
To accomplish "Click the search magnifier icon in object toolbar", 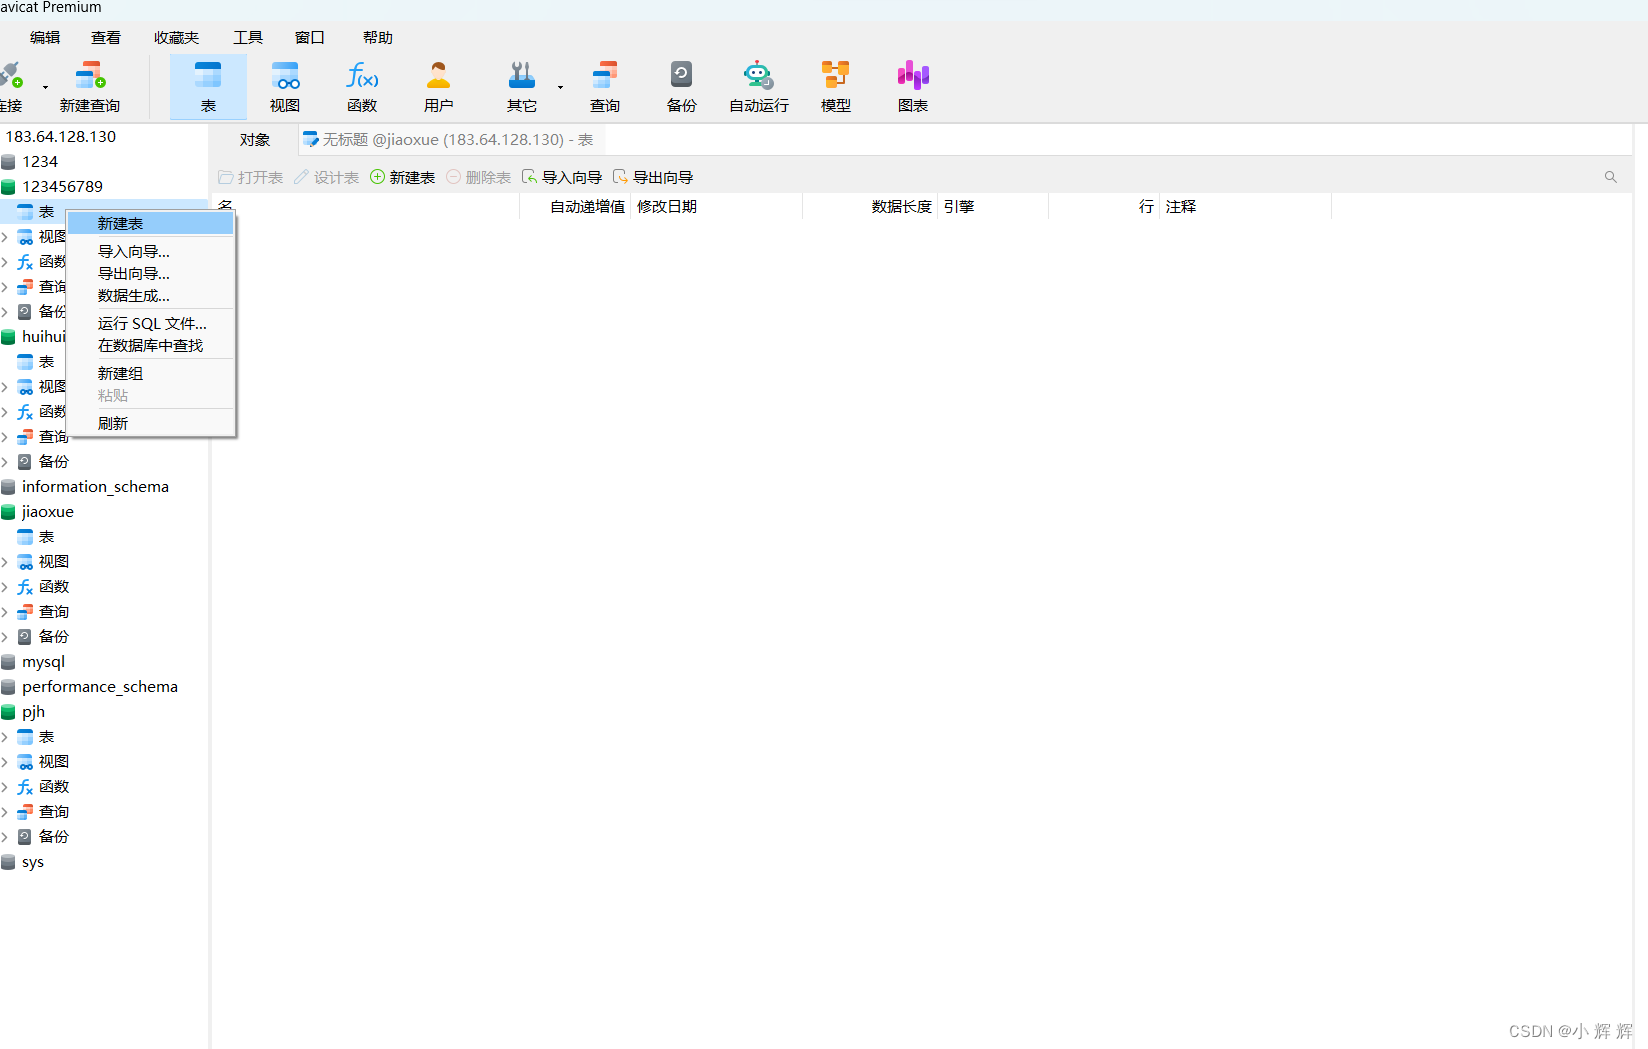I will (1611, 177).
